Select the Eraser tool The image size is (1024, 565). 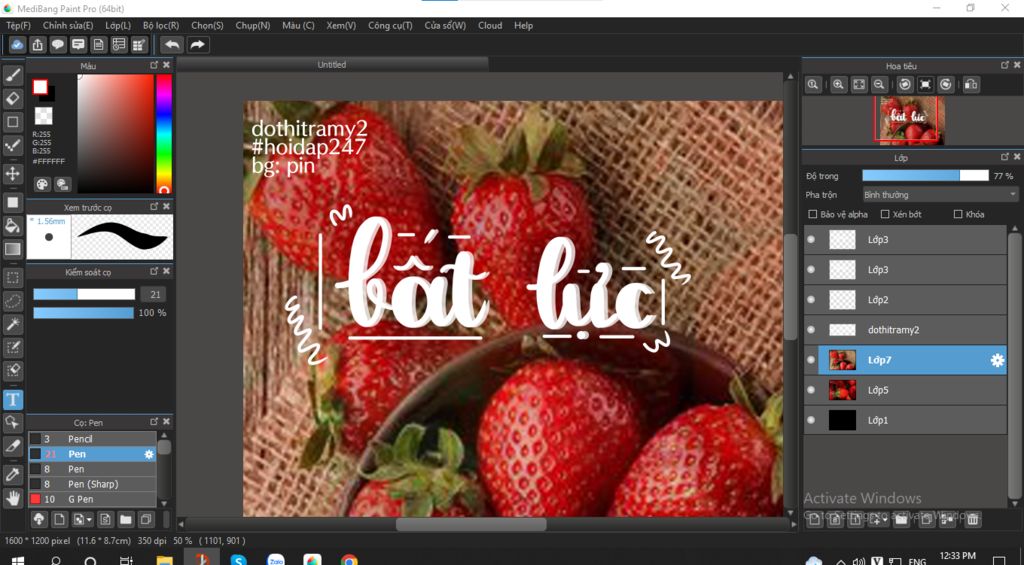pos(12,99)
